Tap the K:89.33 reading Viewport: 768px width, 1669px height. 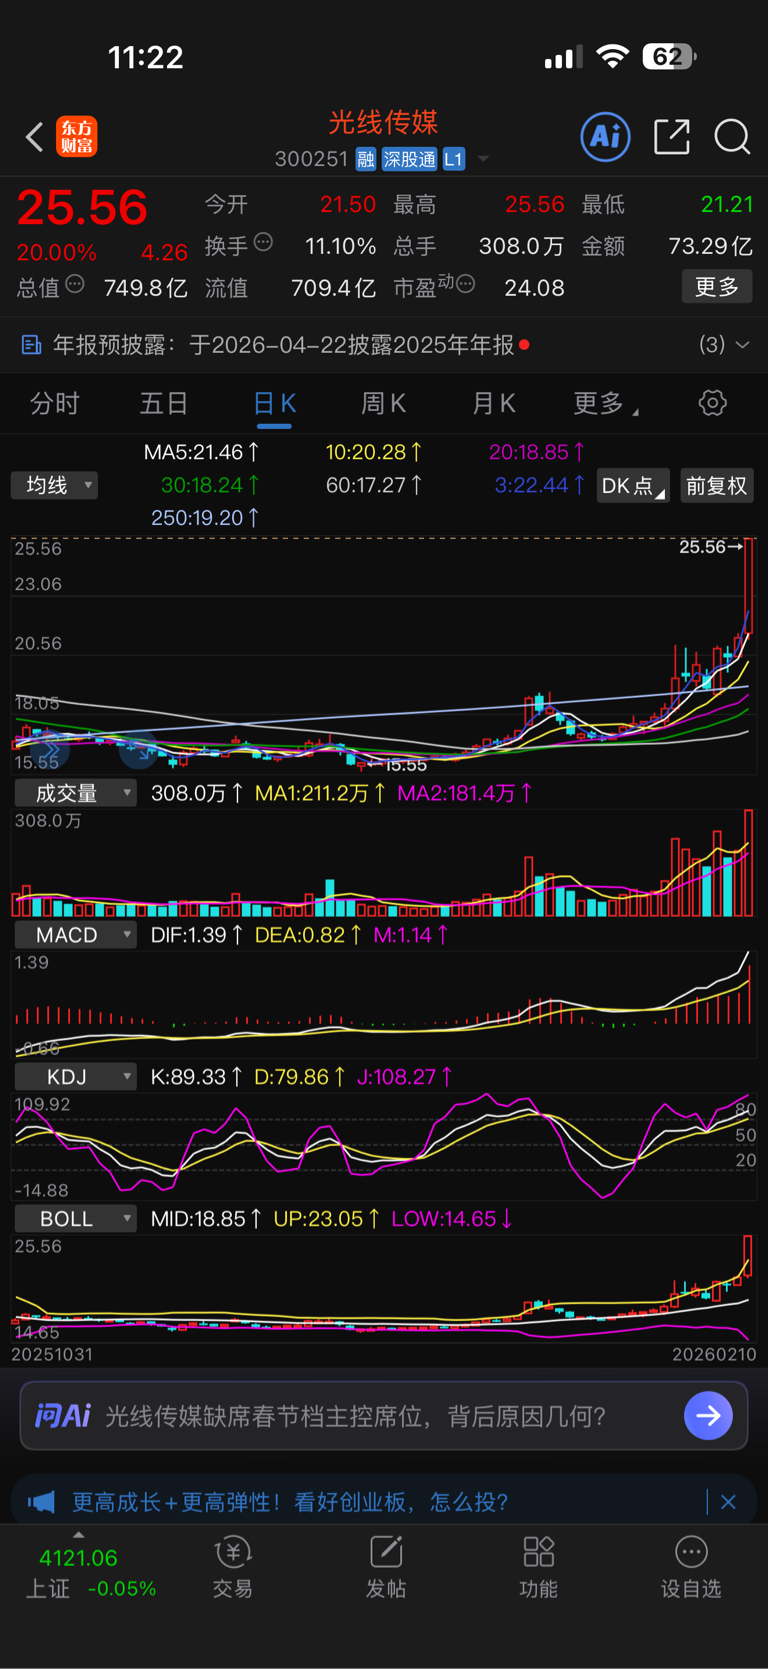tap(196, 1077)
